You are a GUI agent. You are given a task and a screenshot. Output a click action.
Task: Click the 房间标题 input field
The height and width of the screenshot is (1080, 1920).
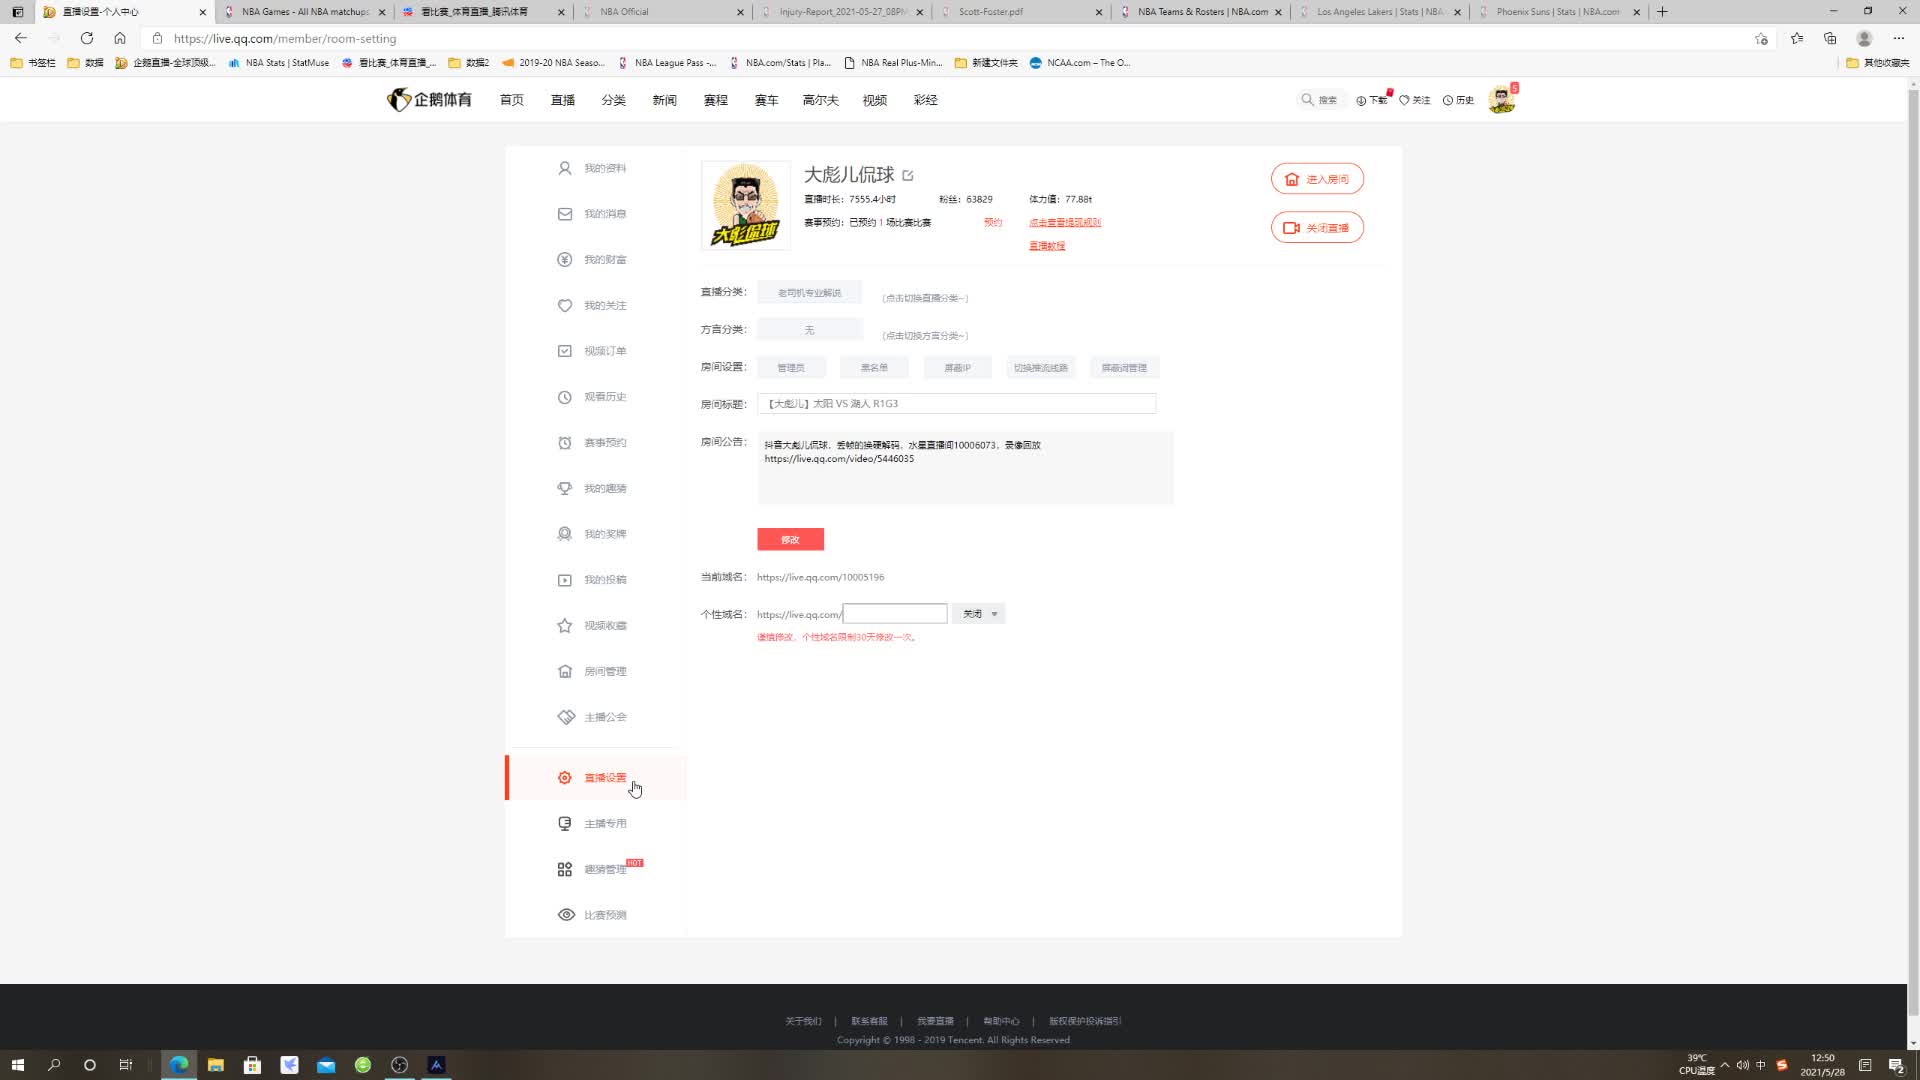tap(956, 404)
